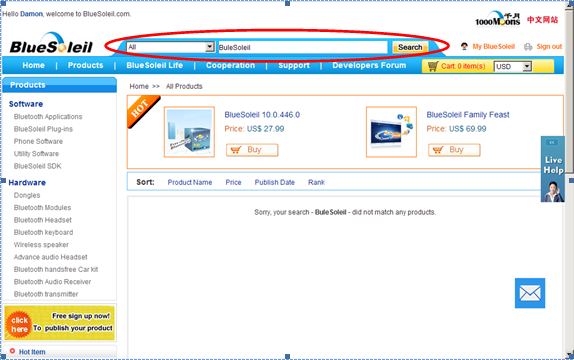Click the My BlueSoleil avatar icon
Image resolution: width=574 pixels, height=360 pixels.
pos(464,47)
